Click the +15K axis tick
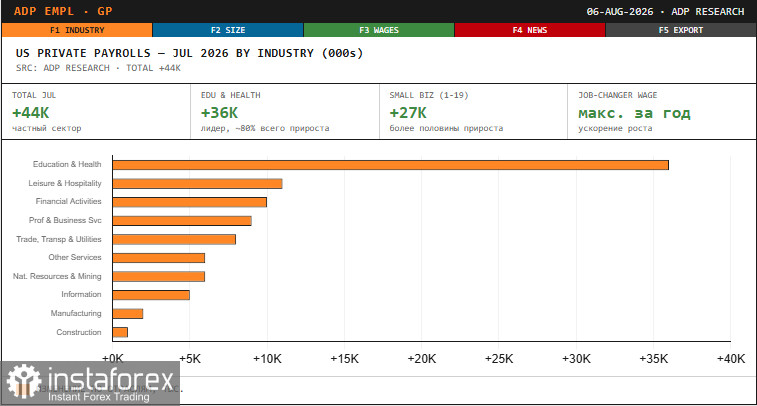 click(344, 359)
